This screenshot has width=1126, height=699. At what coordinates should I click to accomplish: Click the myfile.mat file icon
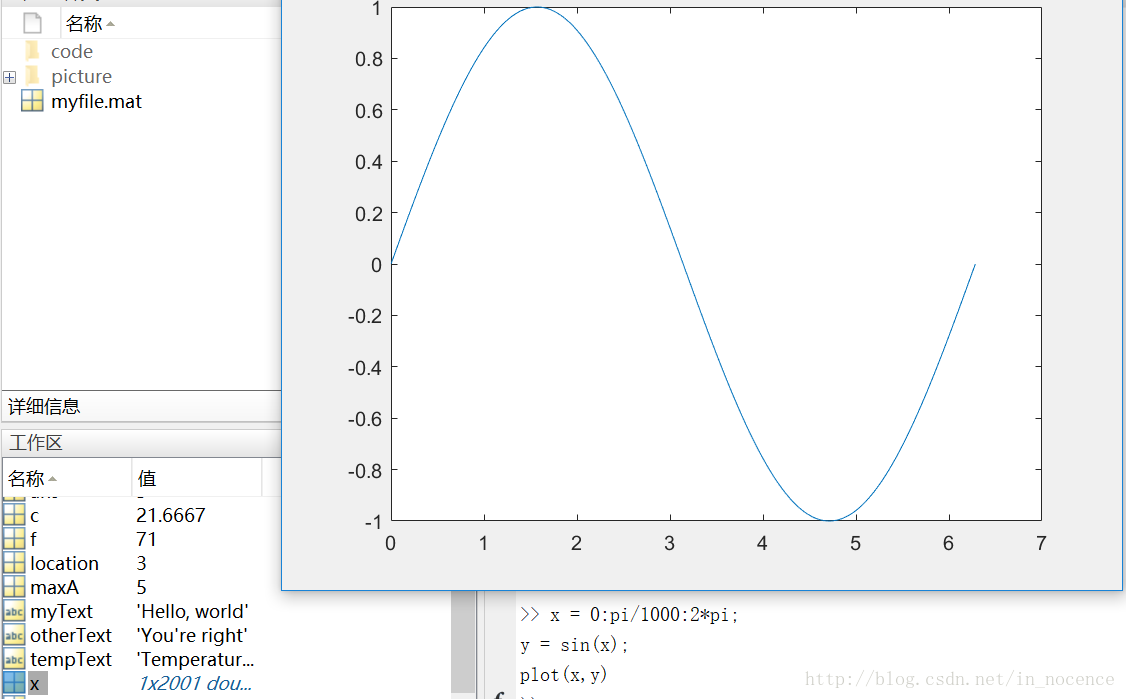(x=32, y=101)
